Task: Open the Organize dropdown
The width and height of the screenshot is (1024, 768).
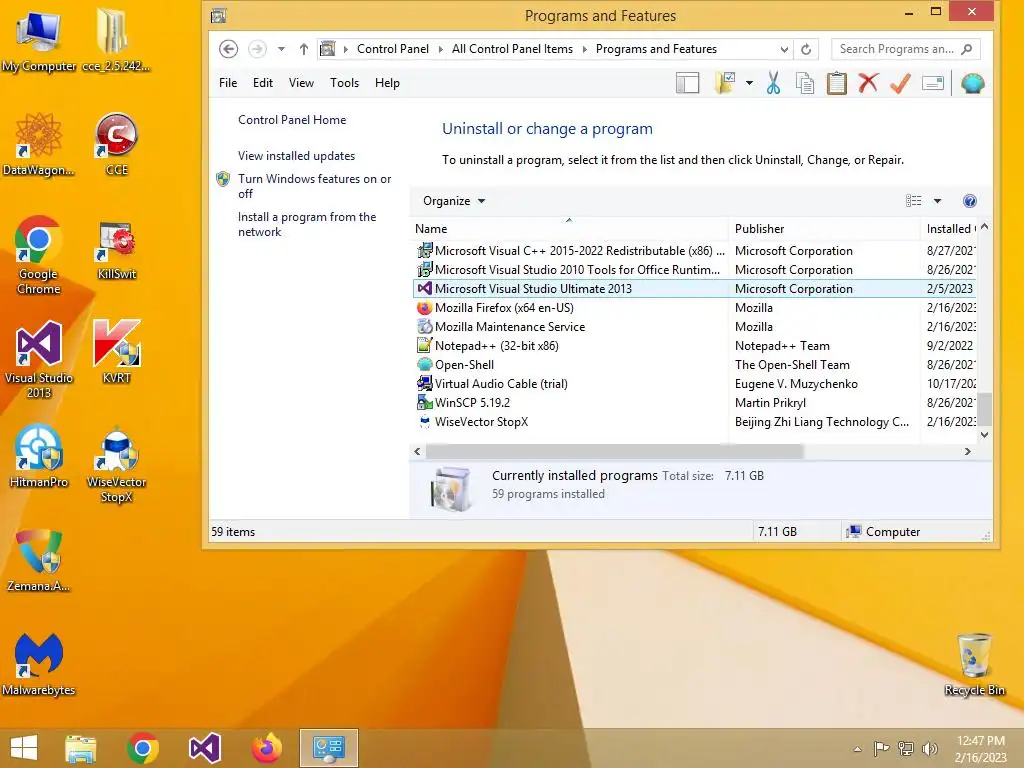Action: click(454, 201)
